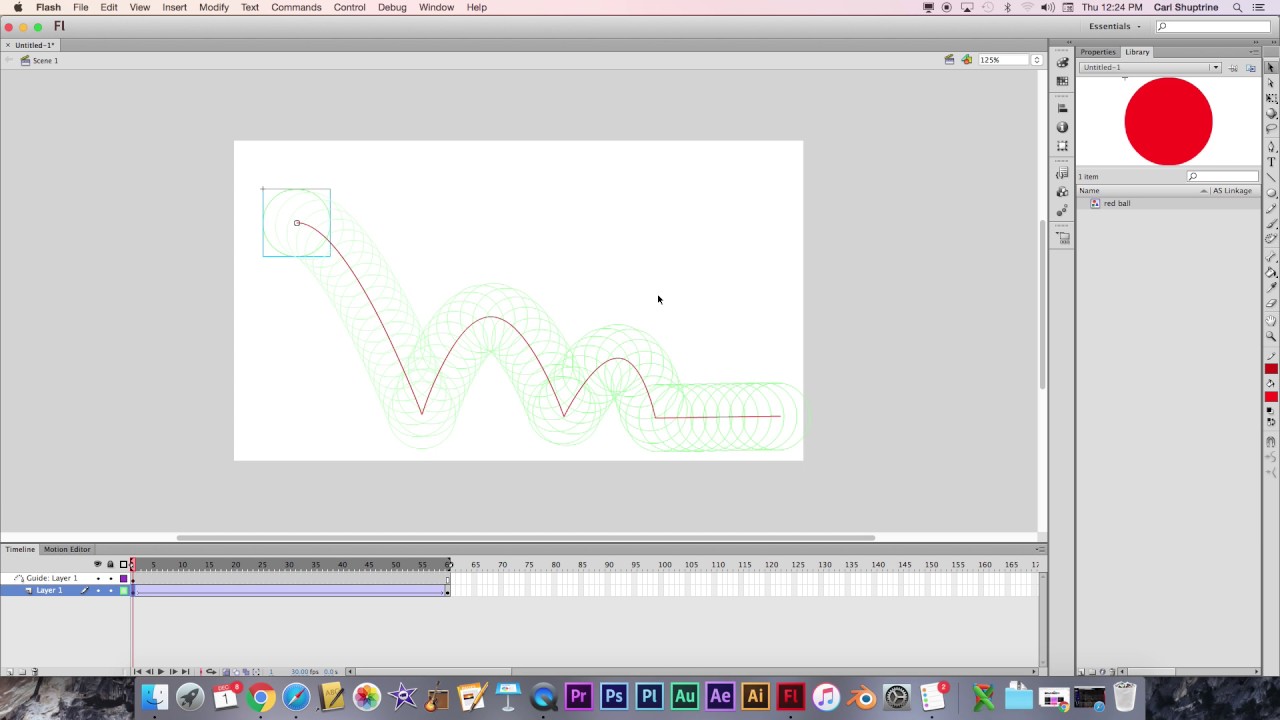The width and height of the screenshot is (1280, 720).
Task: Play the timeline animation
Action: coord(161,672)
